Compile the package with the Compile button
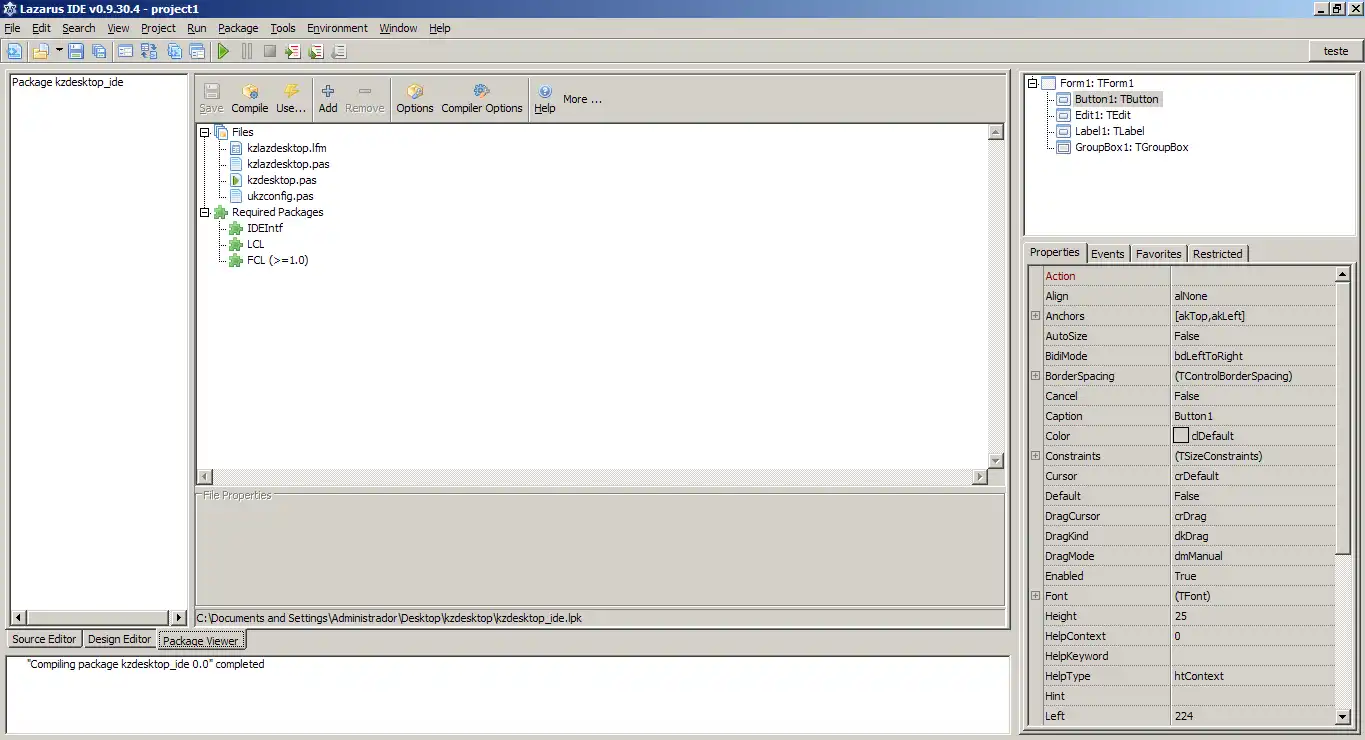This screenshot has width=1365, height=740. pos(250,98)
